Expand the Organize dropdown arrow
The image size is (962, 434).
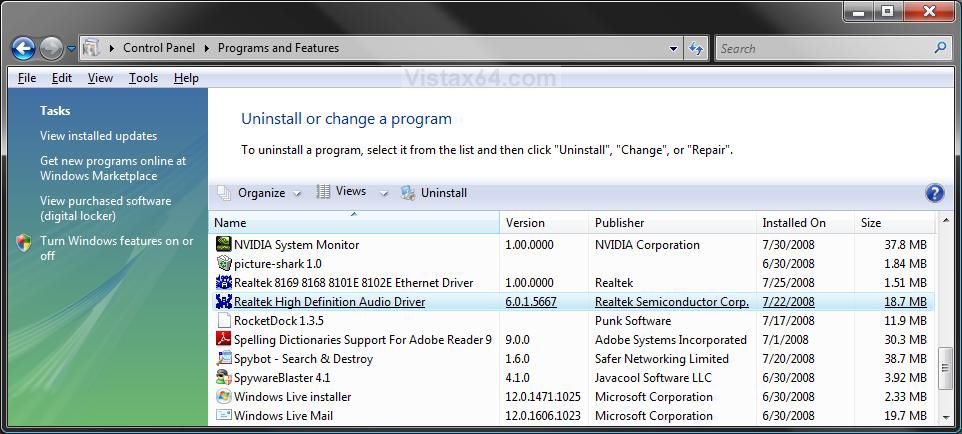[297, 193]
